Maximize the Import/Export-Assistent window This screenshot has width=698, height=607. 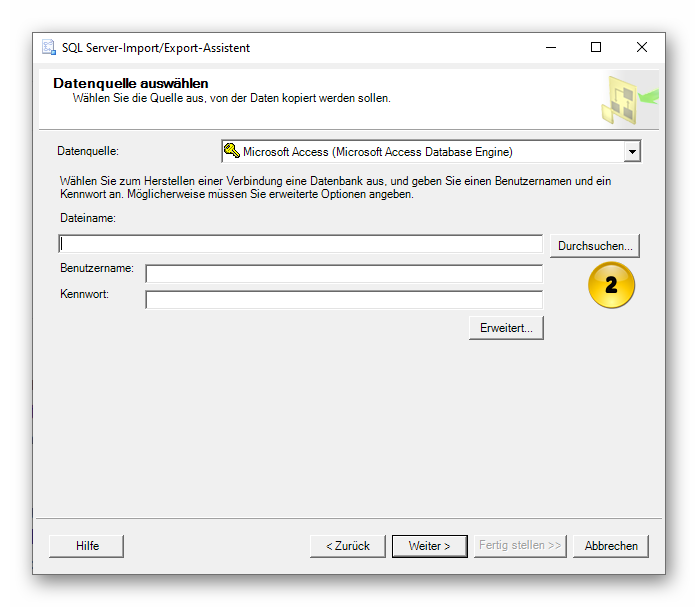point(596,48)
